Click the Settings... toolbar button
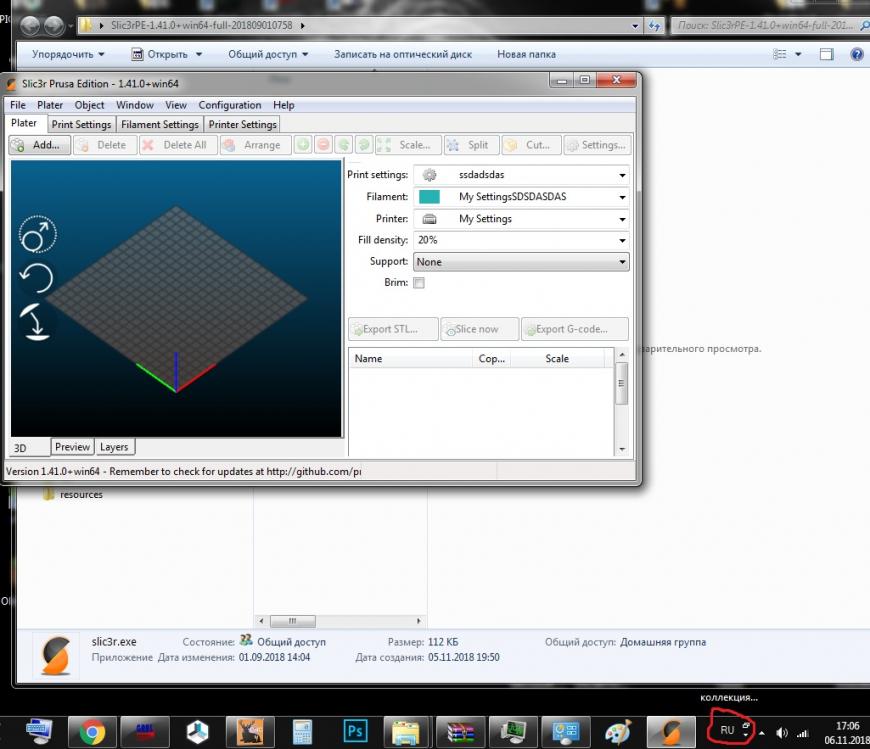The image size is (870, 749). tap(598, 145)
